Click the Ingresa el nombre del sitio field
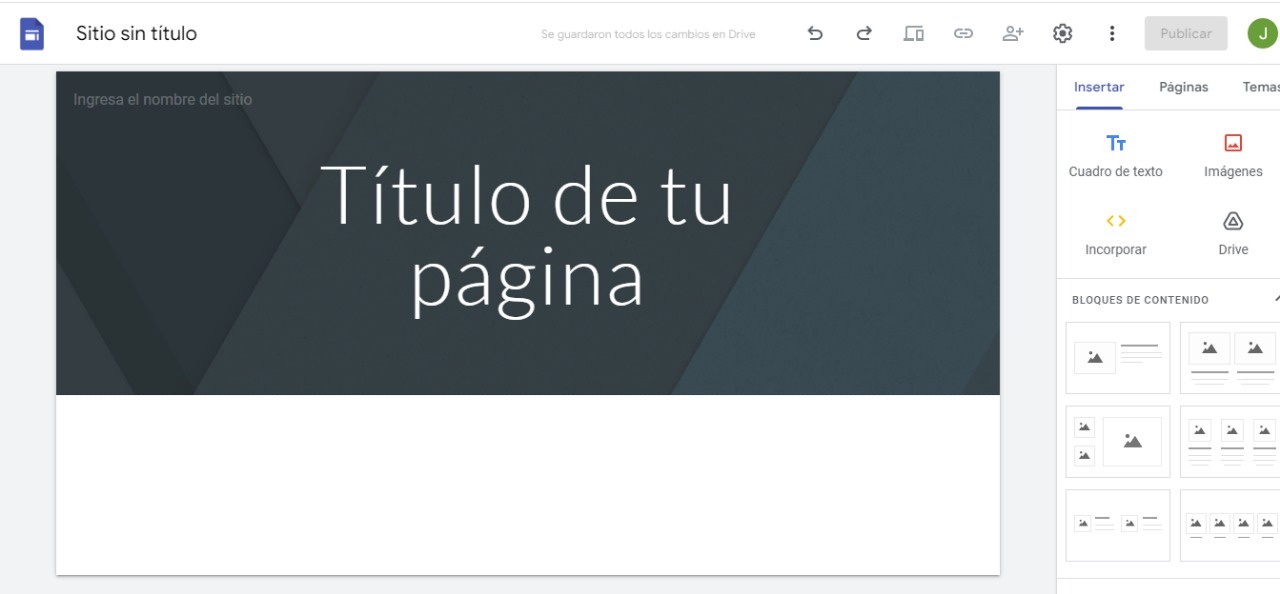This screenshot has height=594, width=1280. [x=162, y=99]
